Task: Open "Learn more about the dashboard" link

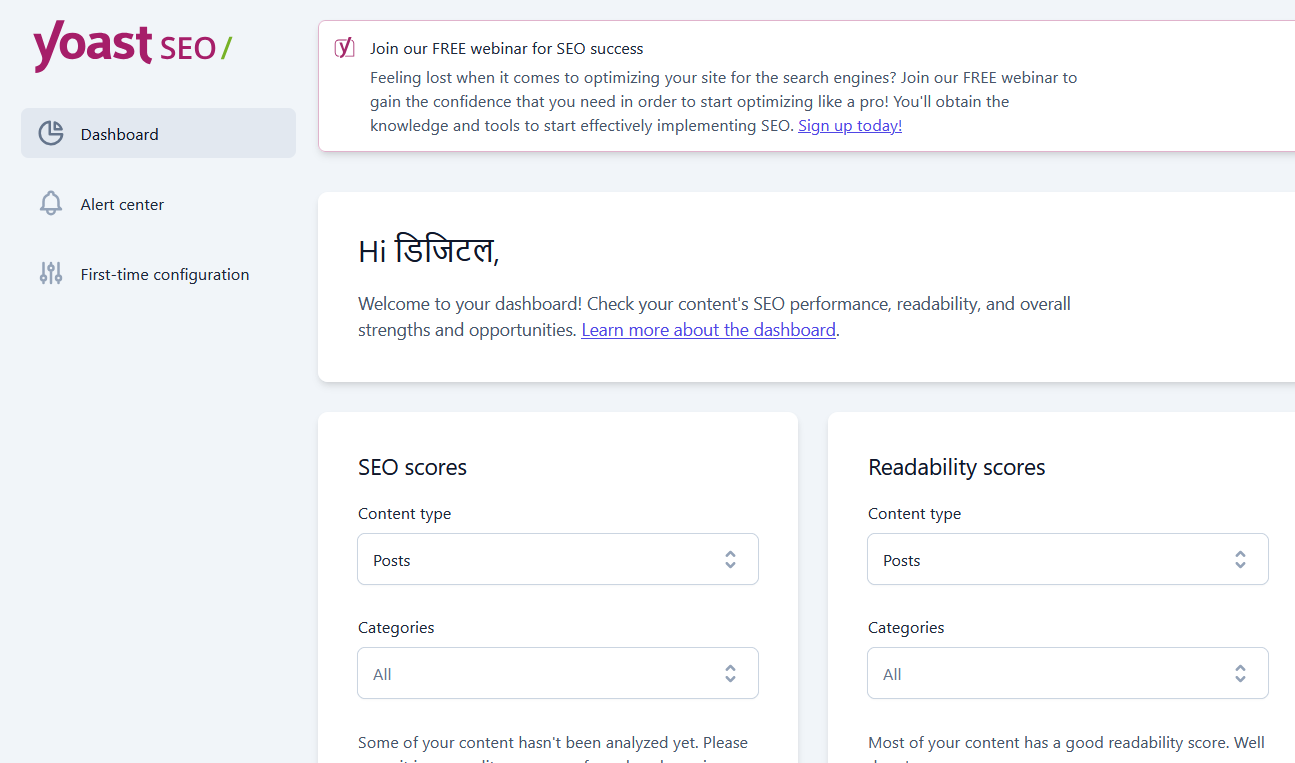Action: point(708,330)
